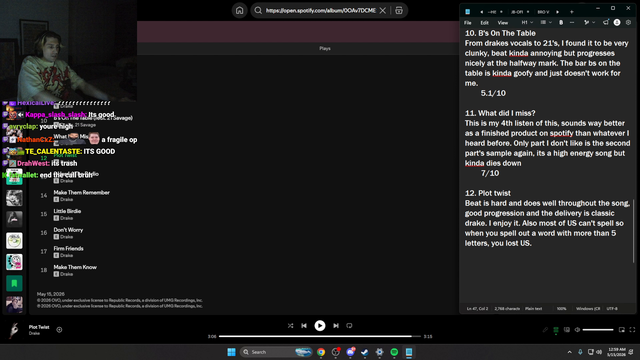
Task: Enter Spotify full screen mode
Action: click(x=632, y=329)
